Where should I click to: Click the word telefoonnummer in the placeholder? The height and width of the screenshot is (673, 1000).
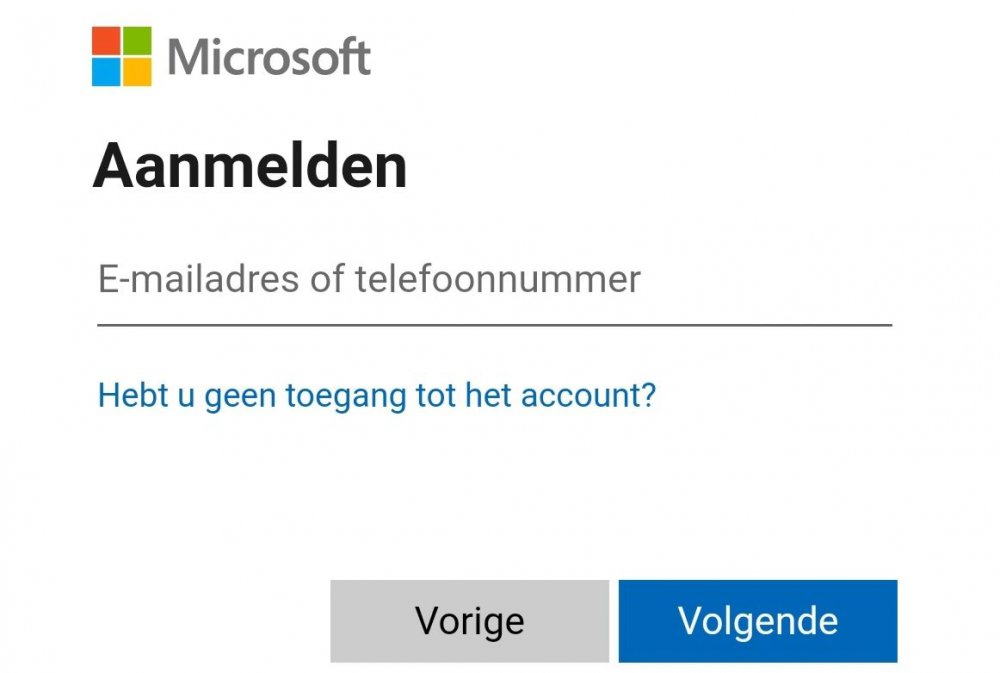tap(498, 279)
